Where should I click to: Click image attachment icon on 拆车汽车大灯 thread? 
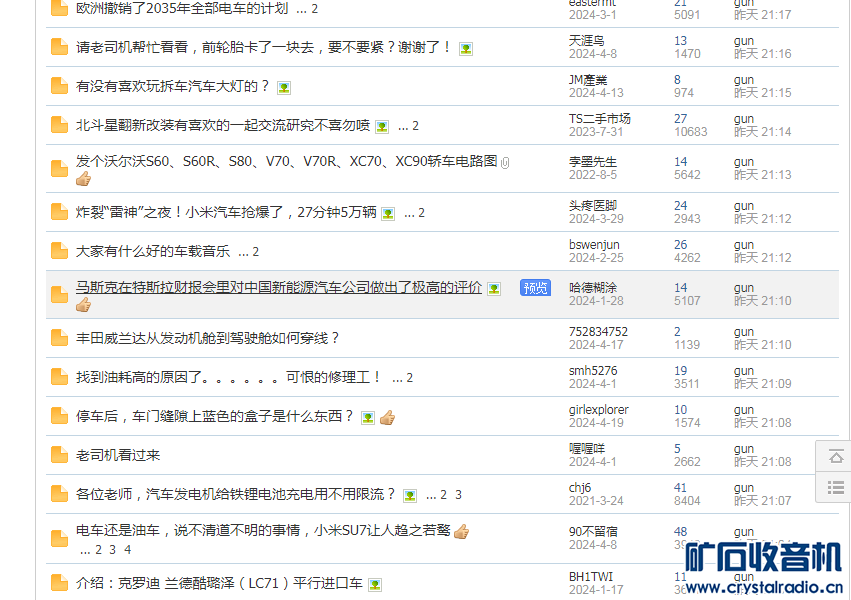pos(284,88)
